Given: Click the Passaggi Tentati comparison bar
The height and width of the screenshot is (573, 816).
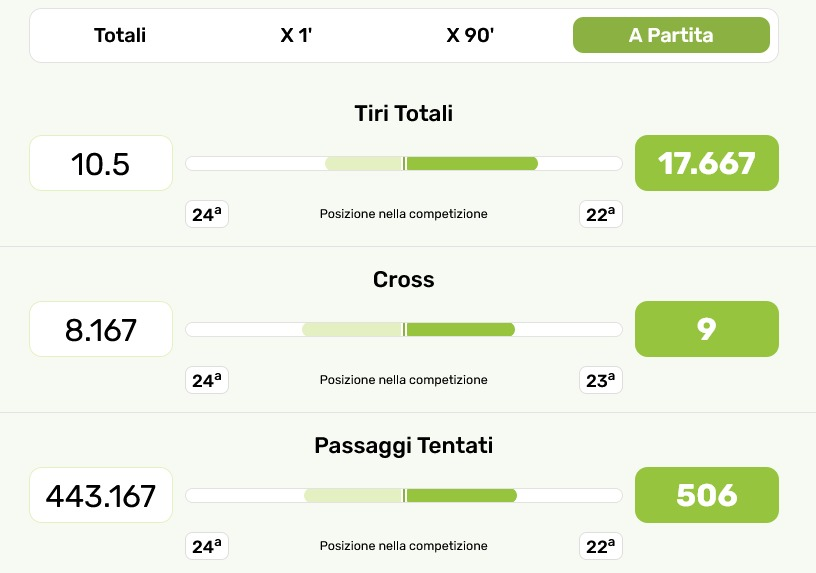Looking at the screenshot, I should click(x=404, y=496).
